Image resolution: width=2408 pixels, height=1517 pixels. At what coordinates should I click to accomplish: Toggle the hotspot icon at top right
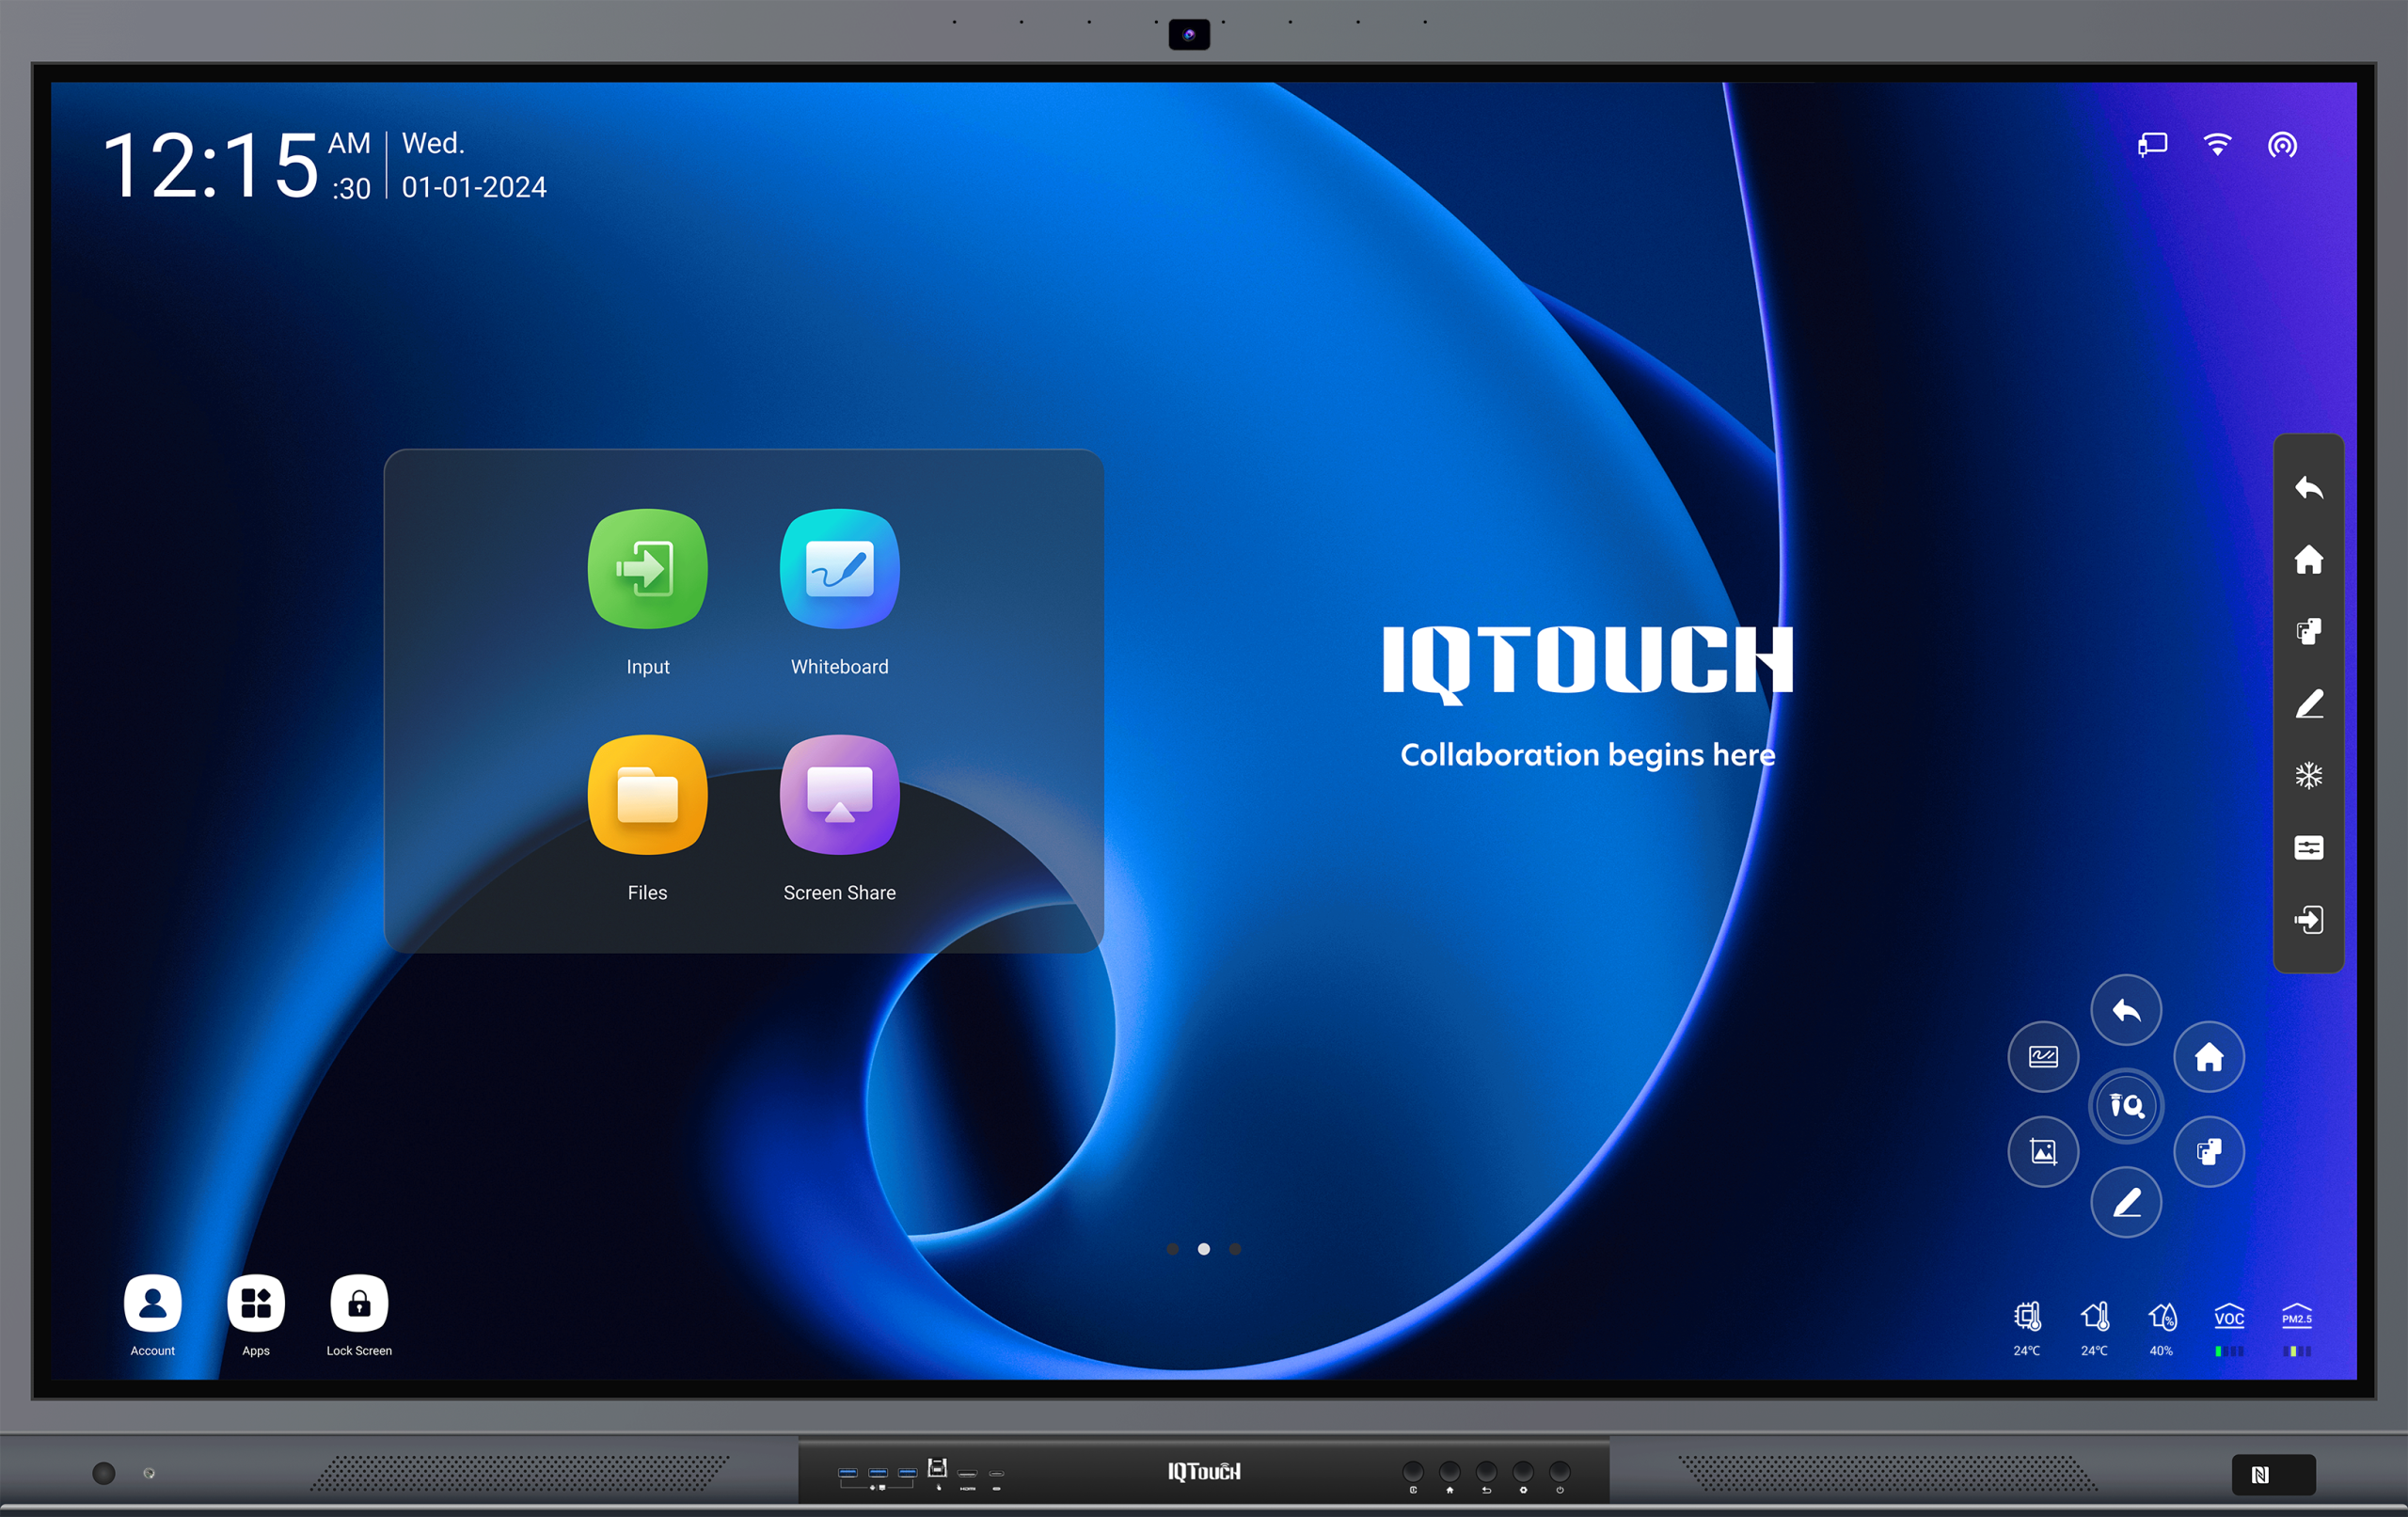[2282, 146]
